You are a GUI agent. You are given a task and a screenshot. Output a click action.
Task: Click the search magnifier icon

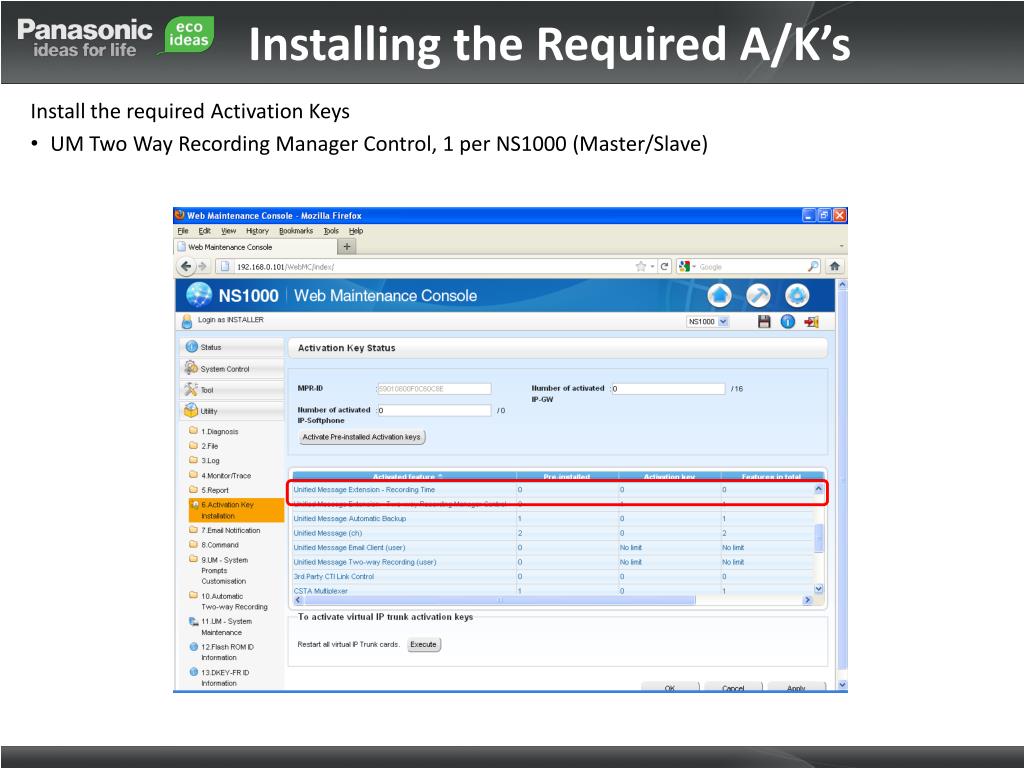pyautogui.click(x=813, y=266)
